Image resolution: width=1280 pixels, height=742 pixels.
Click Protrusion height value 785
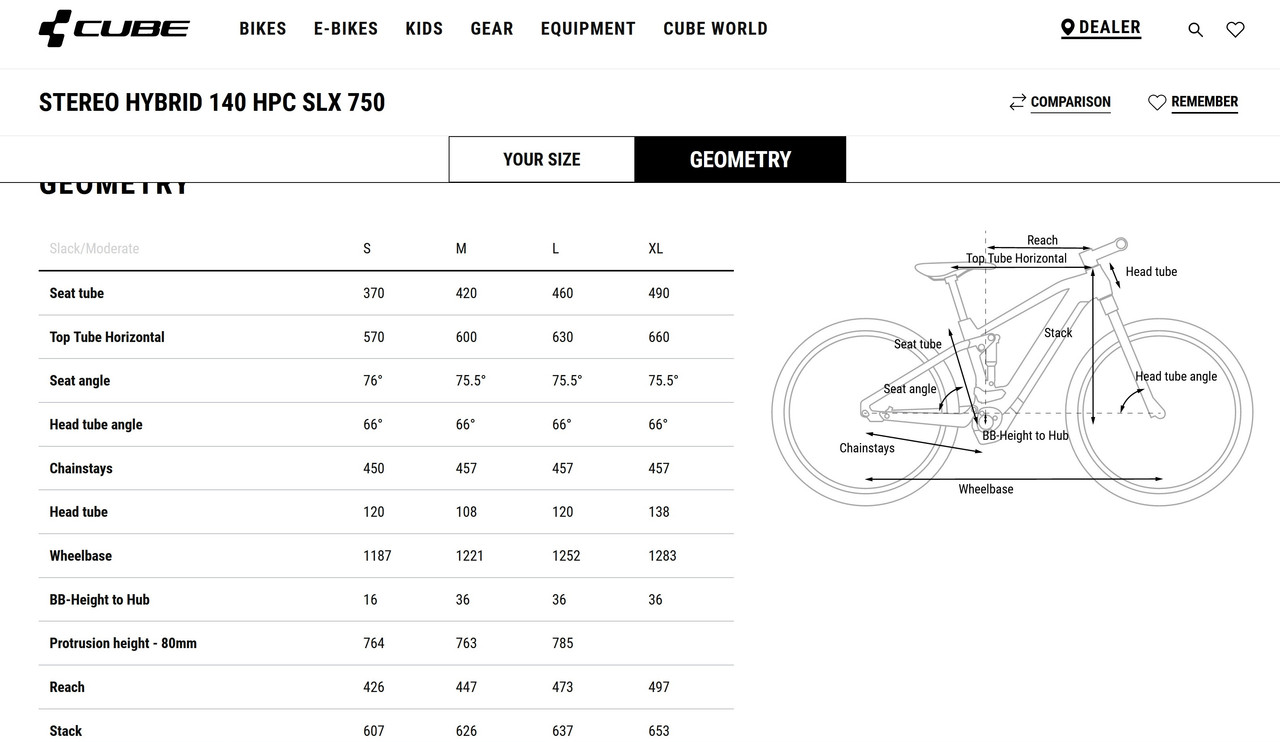pyautogui.click(x=563, y=643)
